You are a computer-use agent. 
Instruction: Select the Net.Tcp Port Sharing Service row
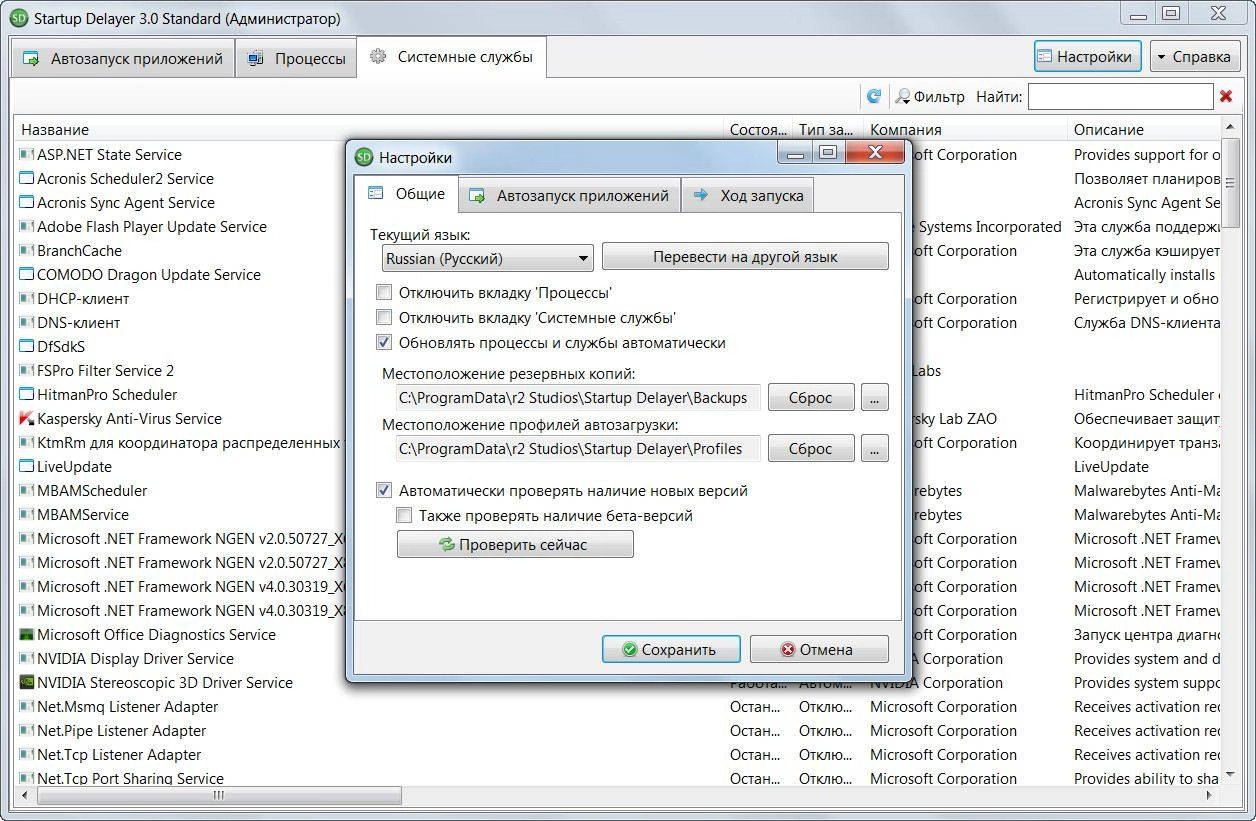(618, 779)
